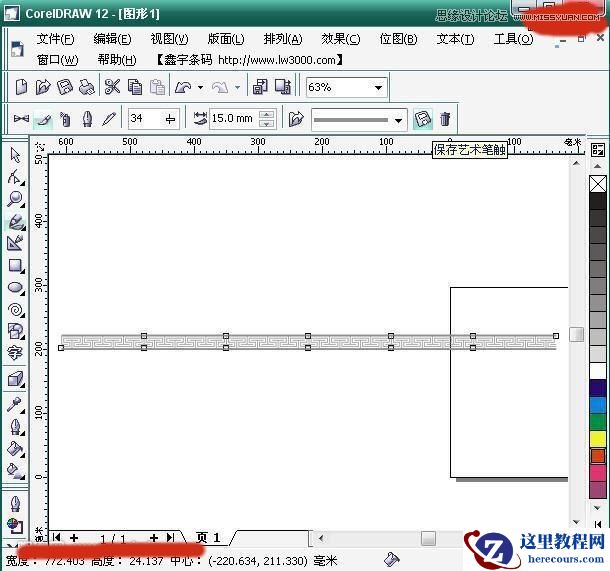Viewport: 610px width, 571px height.
Task: Select the Text tool
Action: 15,353
